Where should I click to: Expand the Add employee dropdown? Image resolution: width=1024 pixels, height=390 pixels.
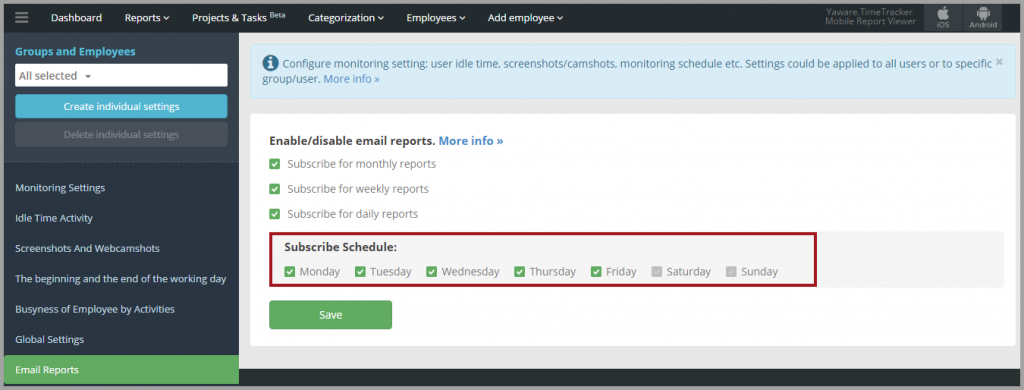click(525, 18)
